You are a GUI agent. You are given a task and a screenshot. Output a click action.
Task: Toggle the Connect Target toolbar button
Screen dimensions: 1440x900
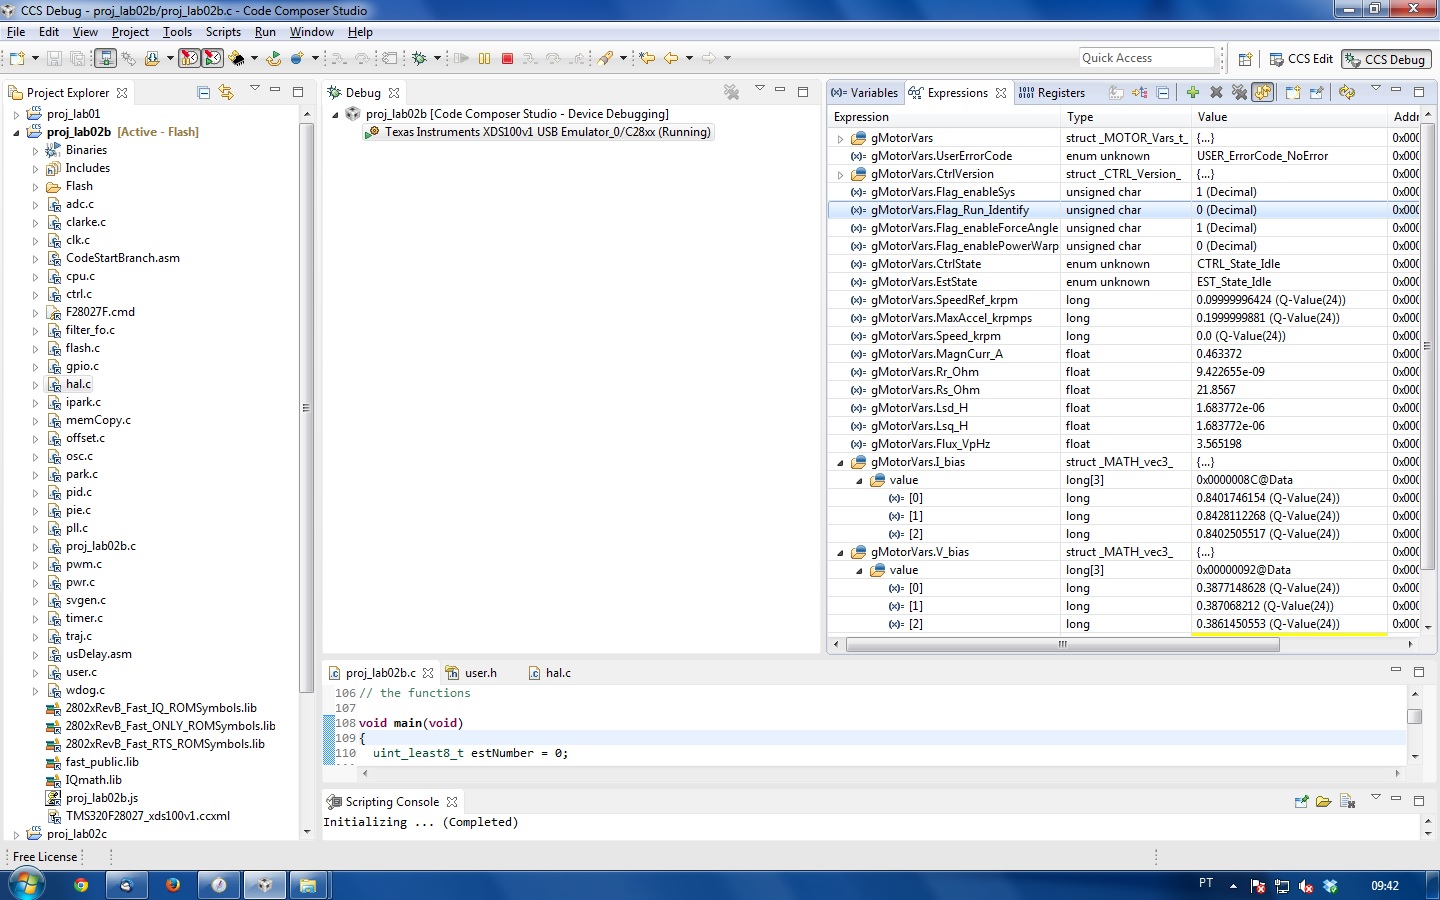(106, 58)
